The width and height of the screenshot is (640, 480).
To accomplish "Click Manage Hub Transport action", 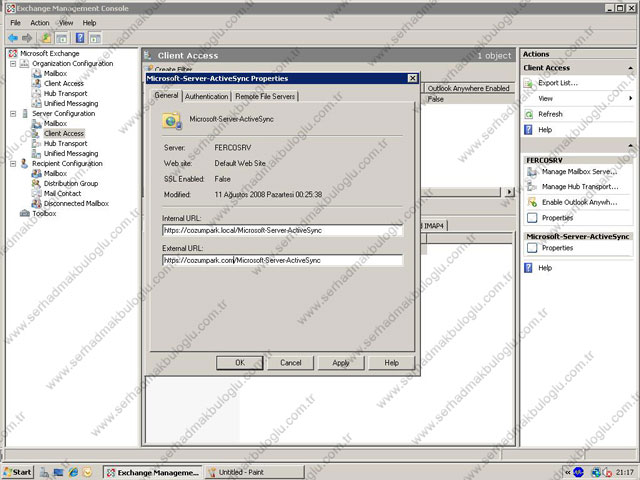I will pyautogui.click(x=580, y=187).
